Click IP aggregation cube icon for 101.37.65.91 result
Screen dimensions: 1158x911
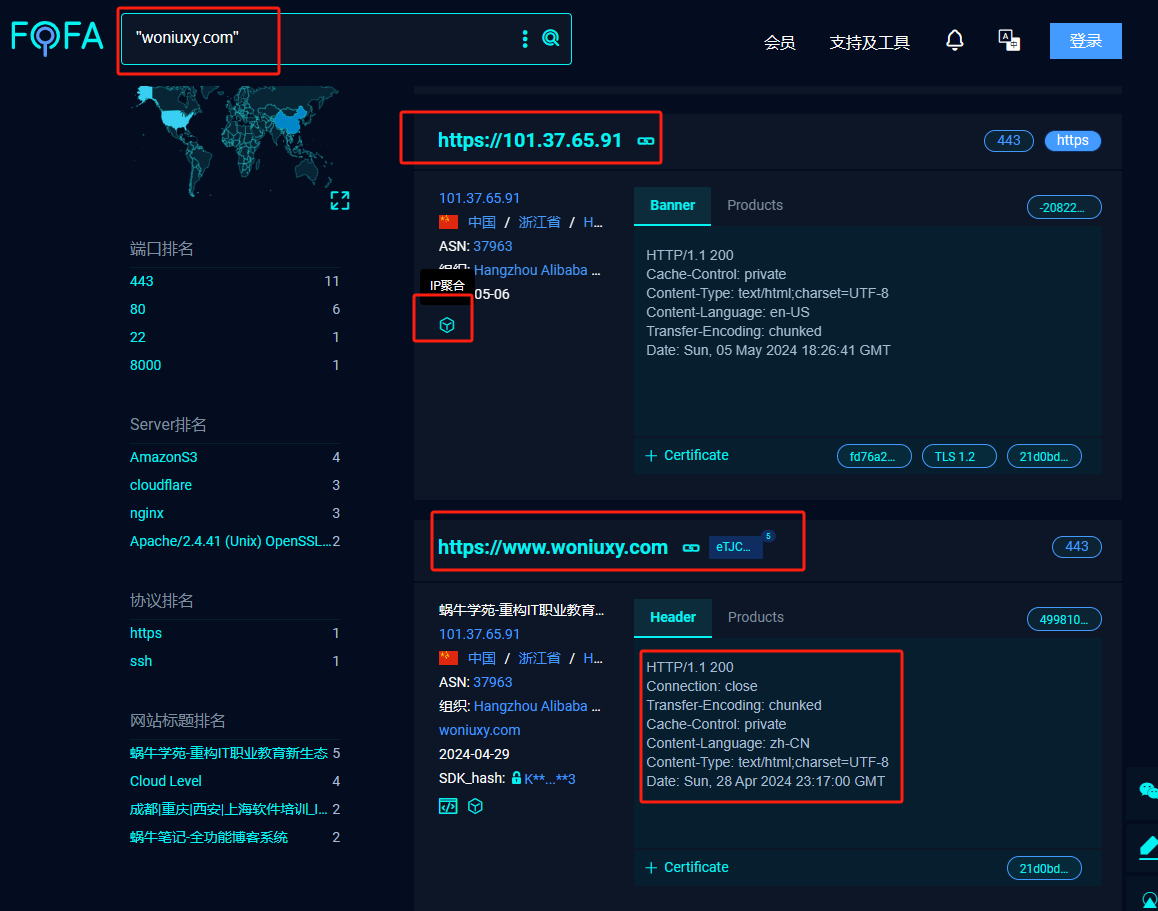[447, 325]
